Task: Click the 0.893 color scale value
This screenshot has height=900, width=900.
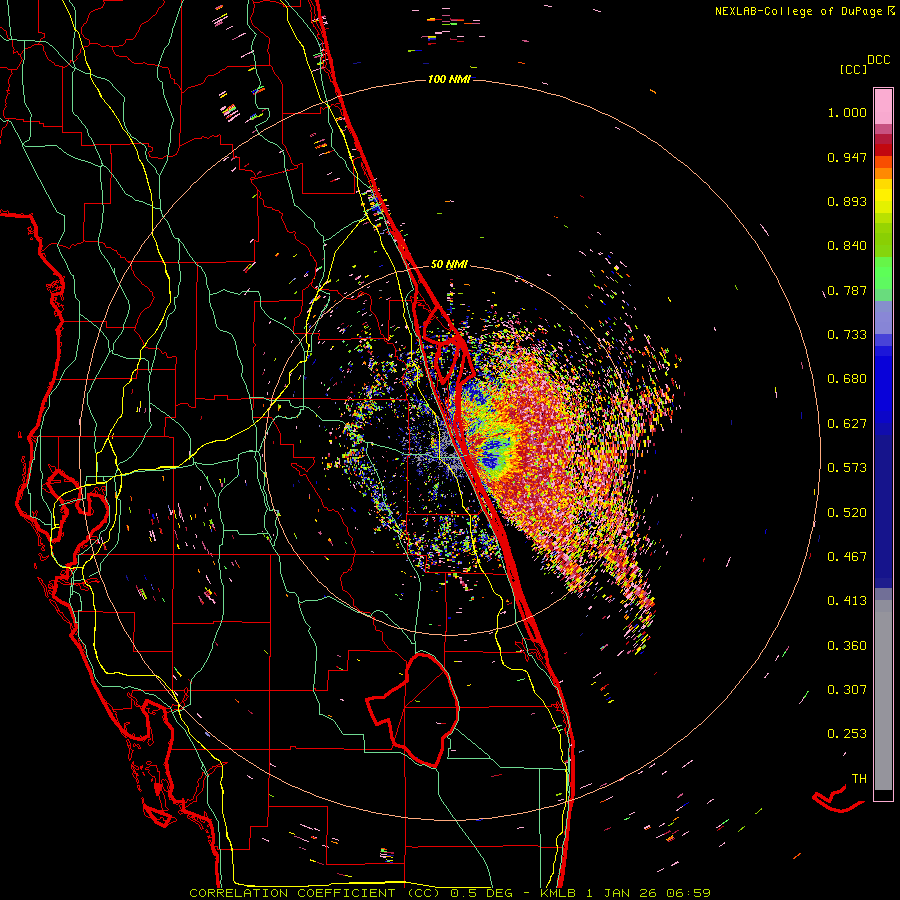Action: pos(847,201)
